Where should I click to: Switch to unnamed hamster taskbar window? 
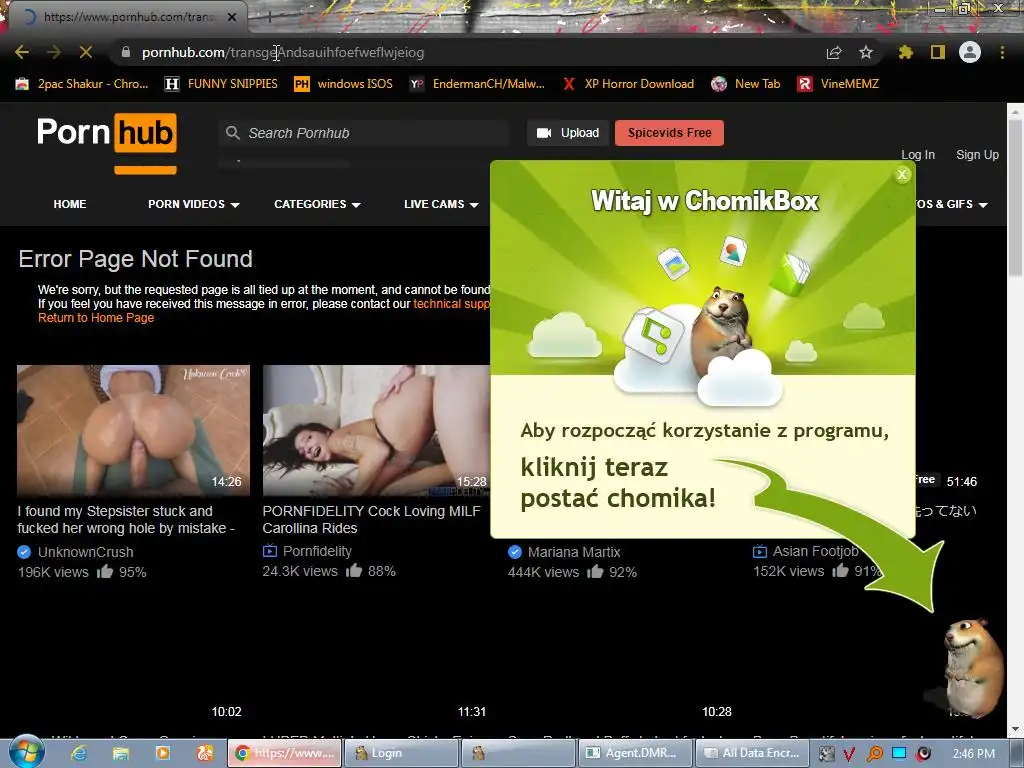pos(519,754)
